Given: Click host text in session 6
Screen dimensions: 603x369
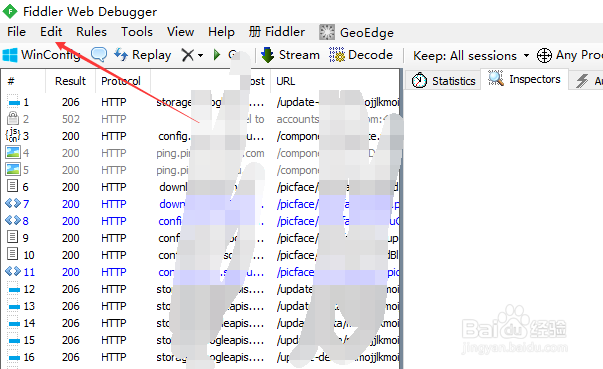Looking at the screenshot, I should 173,187.
